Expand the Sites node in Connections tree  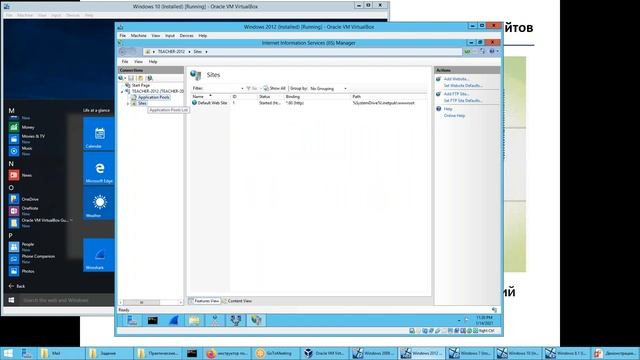pyautogui.click(x=127, y=104)
